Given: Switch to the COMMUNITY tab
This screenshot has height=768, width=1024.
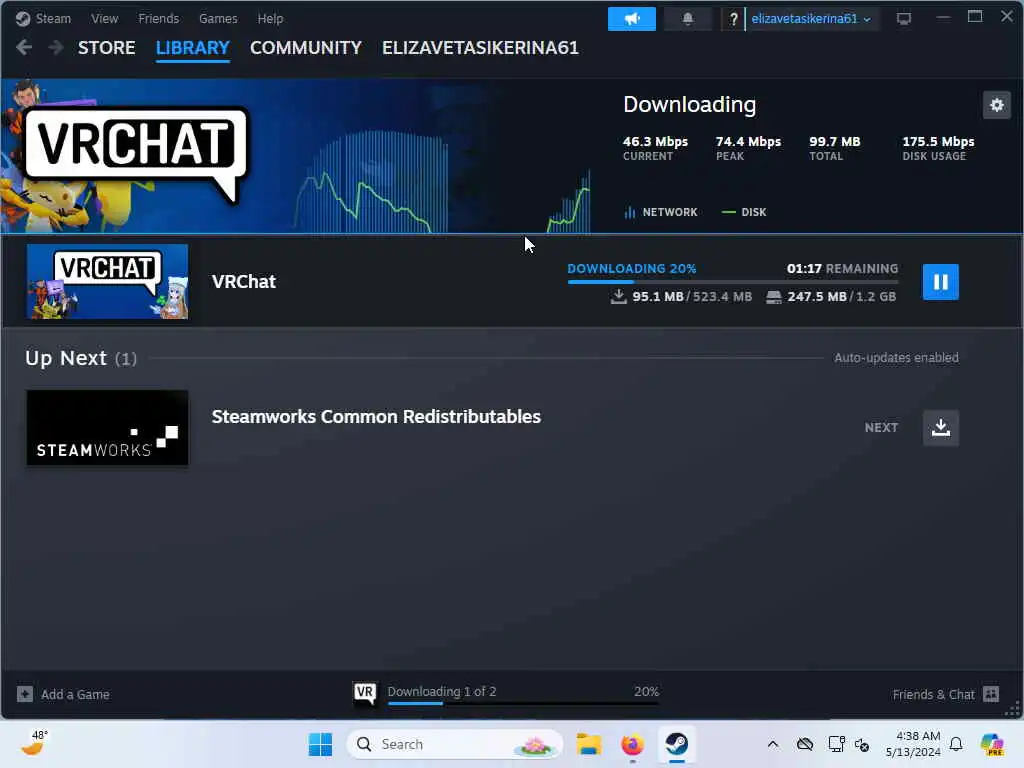Looking at the screenshot, I should [306, 48].
